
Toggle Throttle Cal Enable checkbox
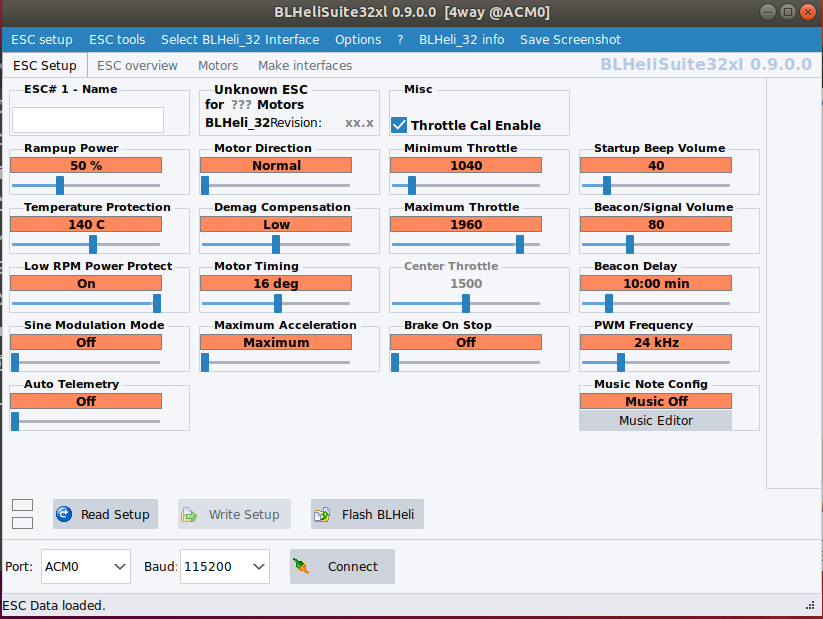tap(399, 125)
